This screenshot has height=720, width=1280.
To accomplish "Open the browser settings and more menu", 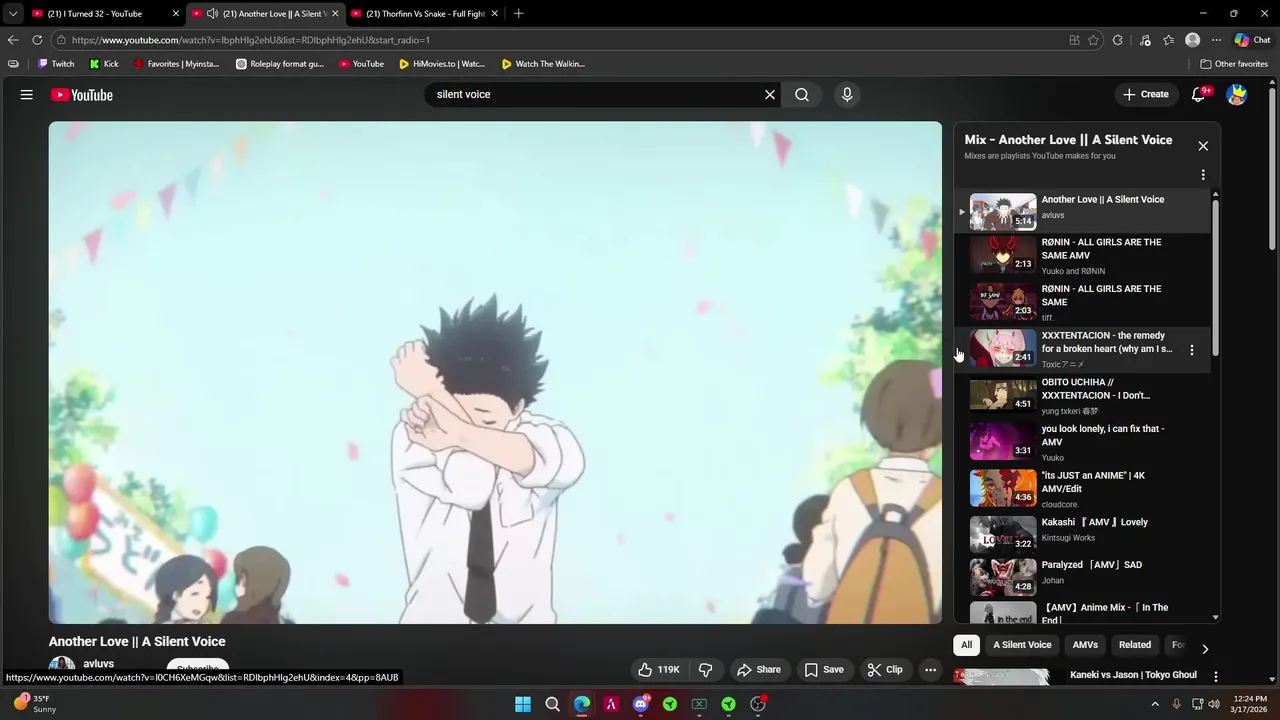I will (x=1216, y=40).
